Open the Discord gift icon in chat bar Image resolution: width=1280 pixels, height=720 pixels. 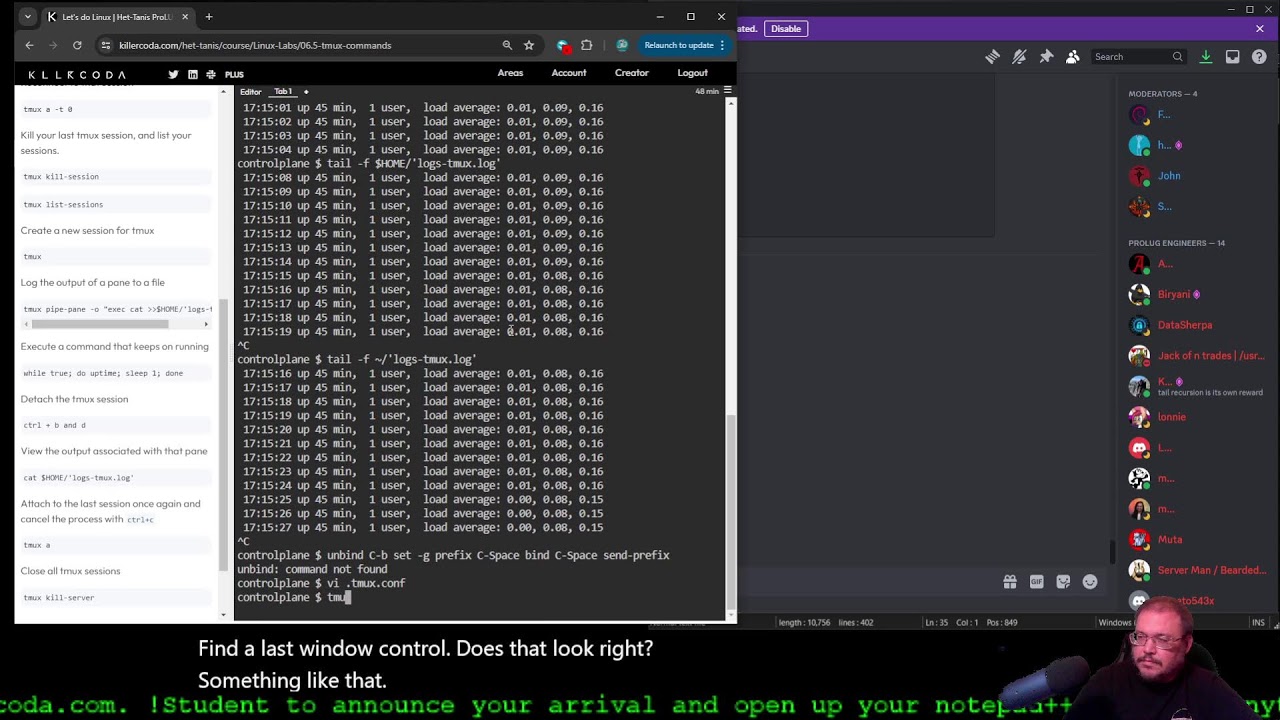1010,582
